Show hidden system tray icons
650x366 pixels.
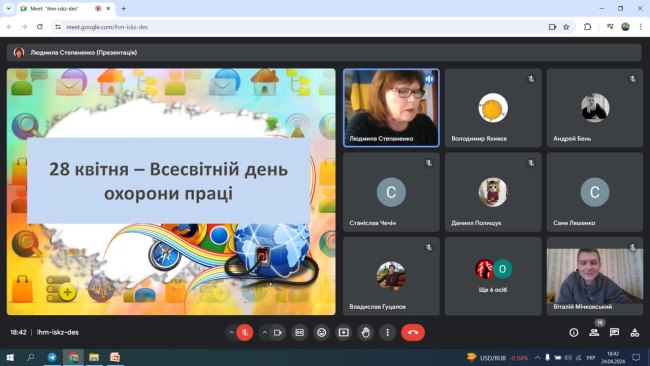coord(537,357)
